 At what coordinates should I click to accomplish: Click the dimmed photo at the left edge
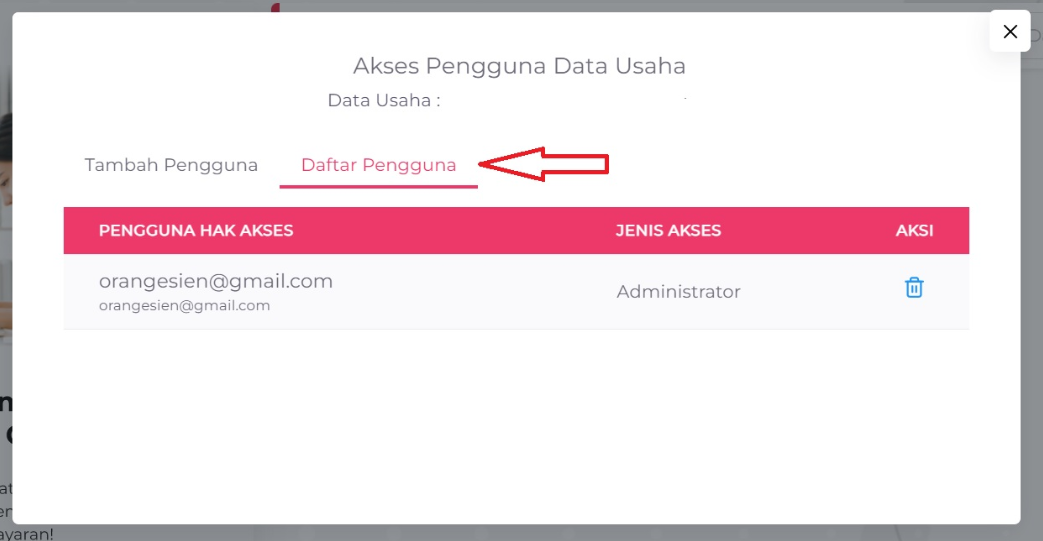point(5,200)
